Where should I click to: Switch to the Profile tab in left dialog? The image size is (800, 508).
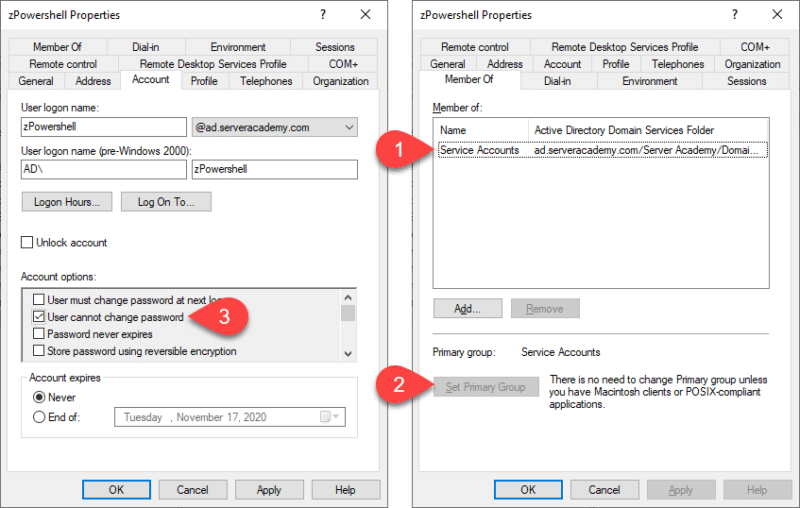point(204,81)
